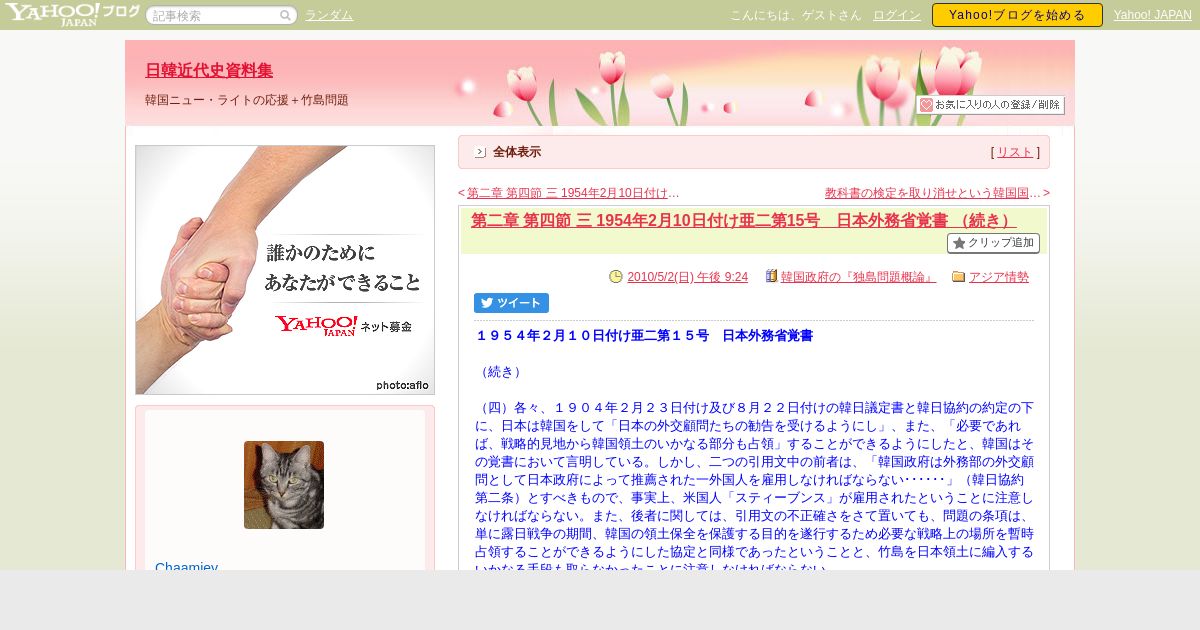Open the ランダム link
The image size is (1200, 630).
[x=329, y=15]
